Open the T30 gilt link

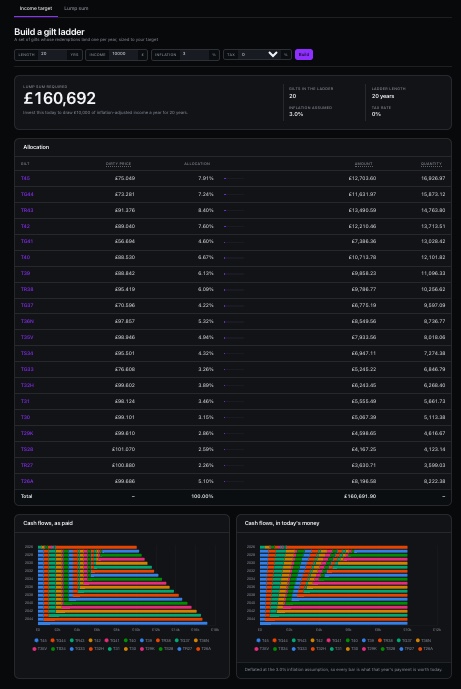25,417
